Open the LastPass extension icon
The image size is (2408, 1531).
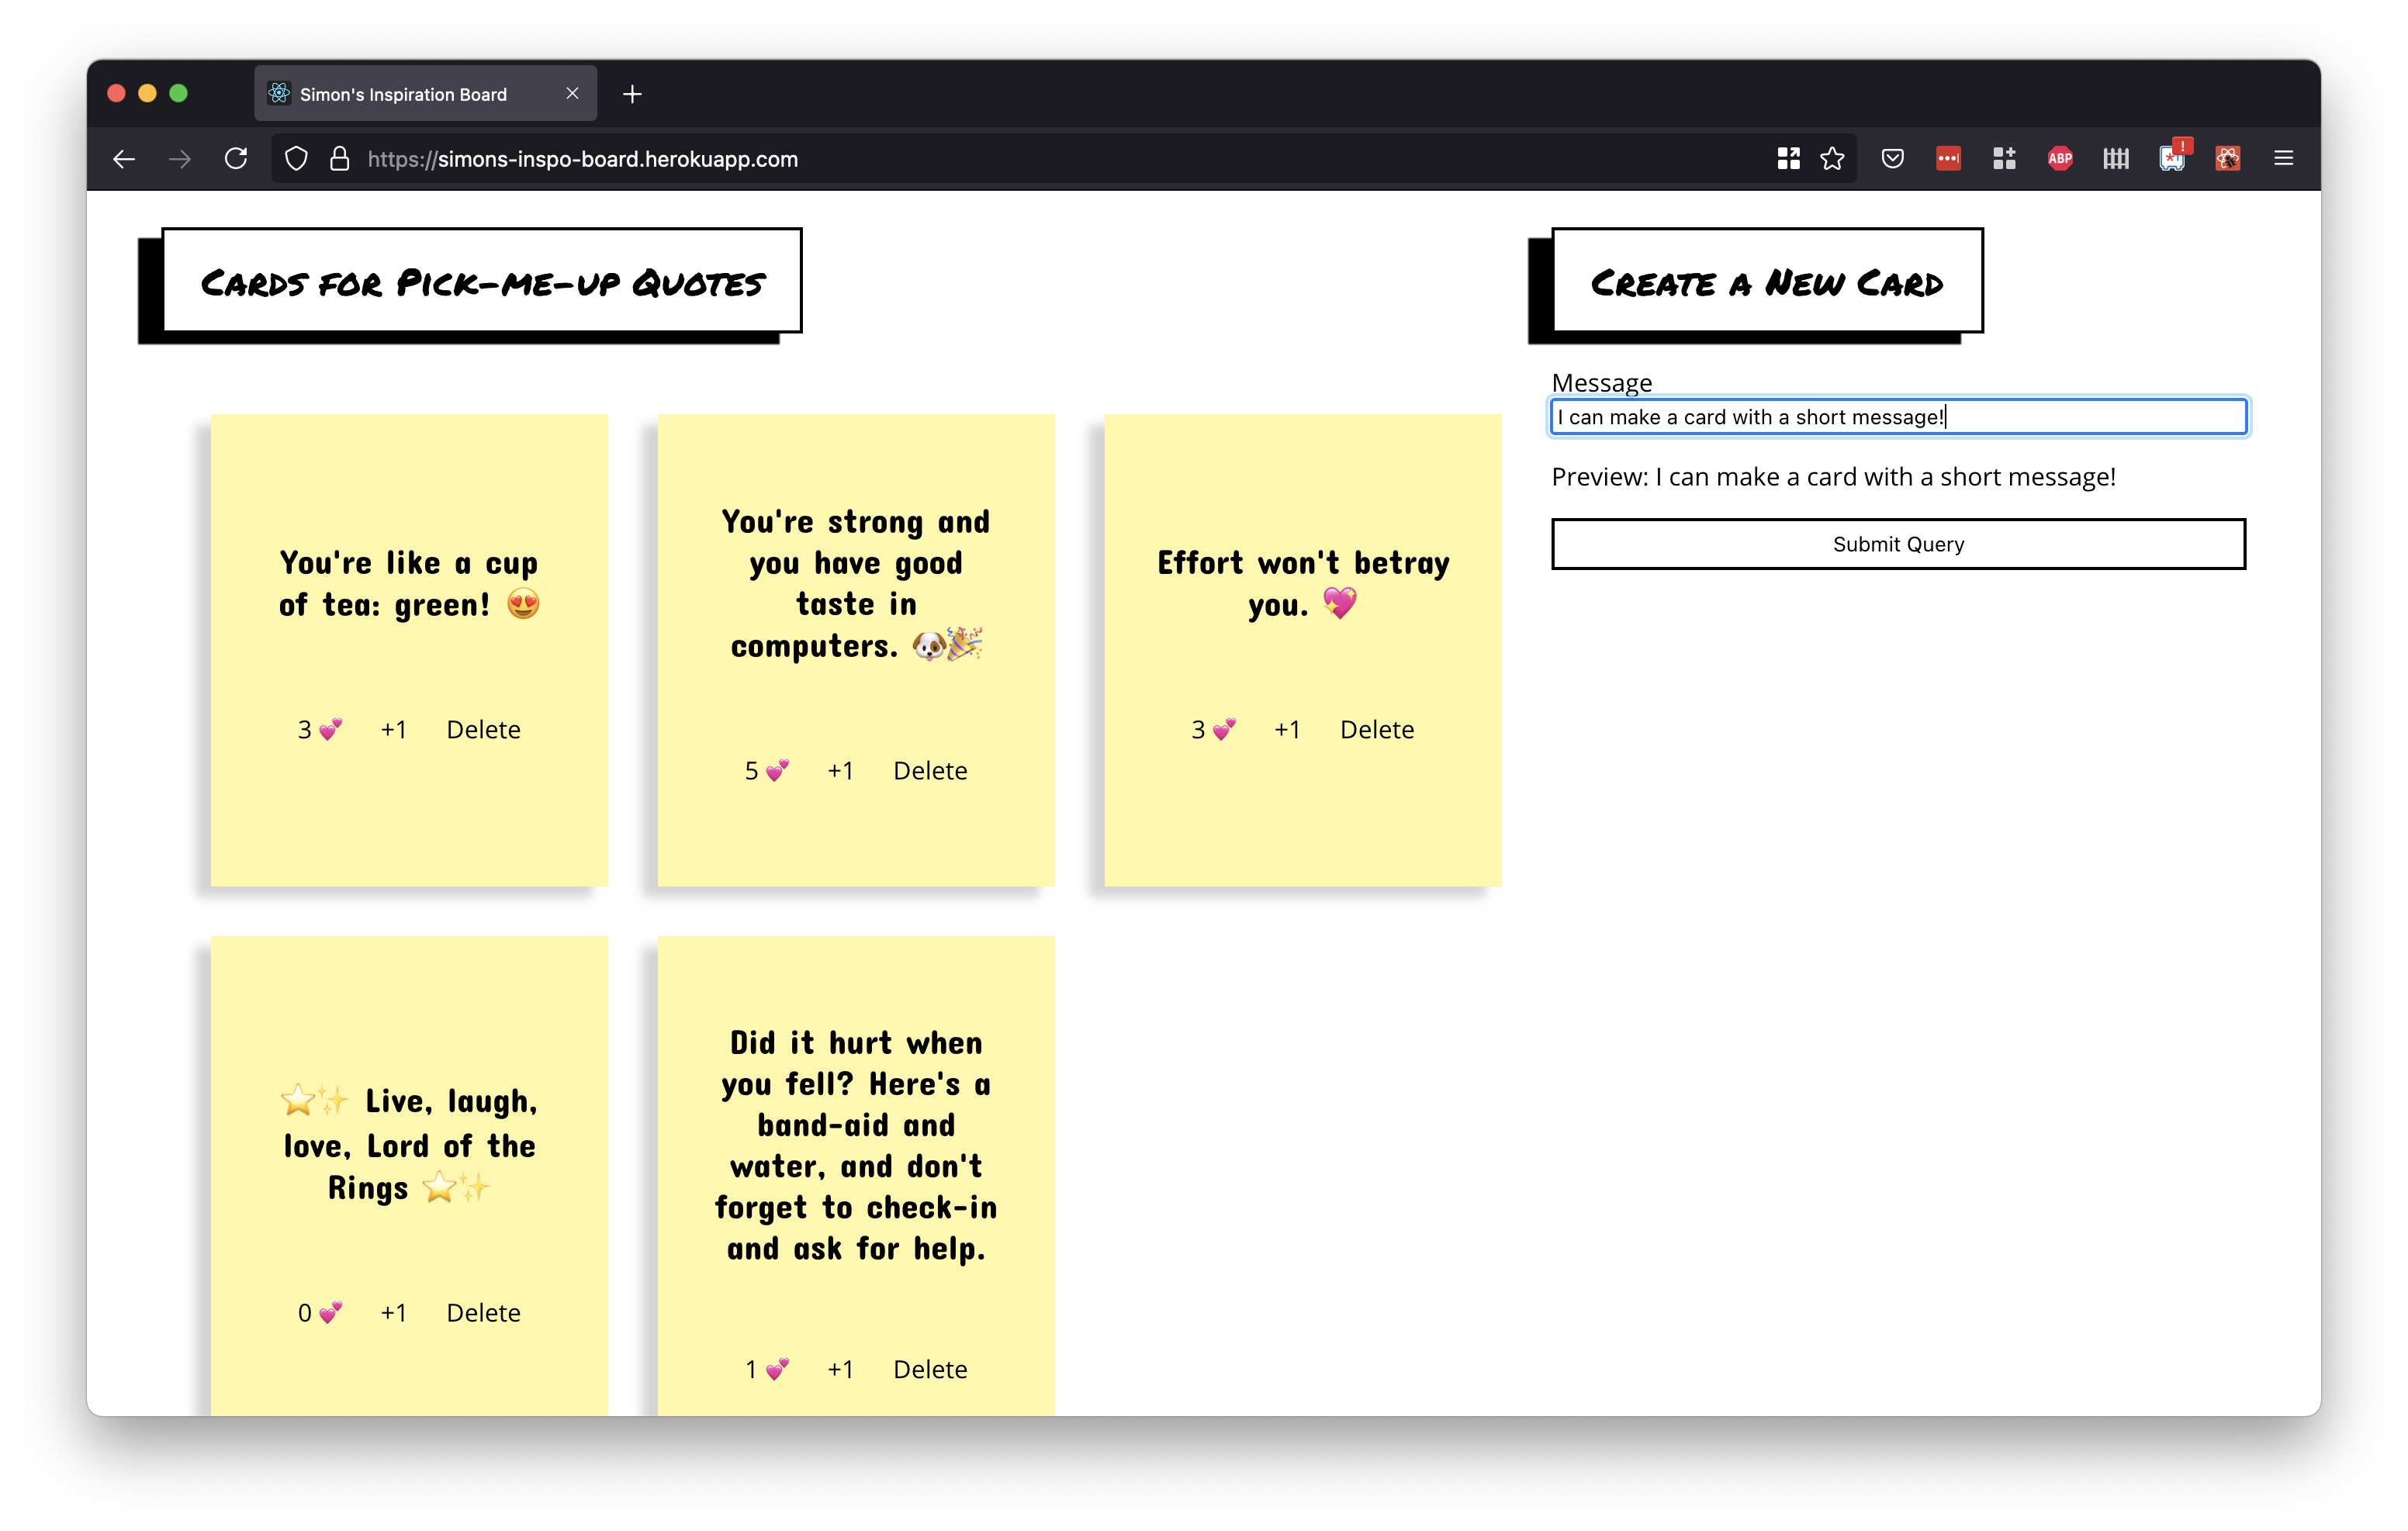point(1947,158)
